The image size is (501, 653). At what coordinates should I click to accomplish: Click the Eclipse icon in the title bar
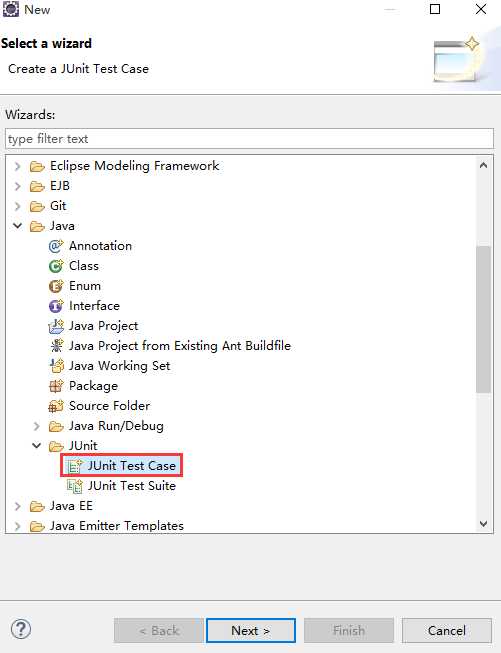tap(11, 9)
